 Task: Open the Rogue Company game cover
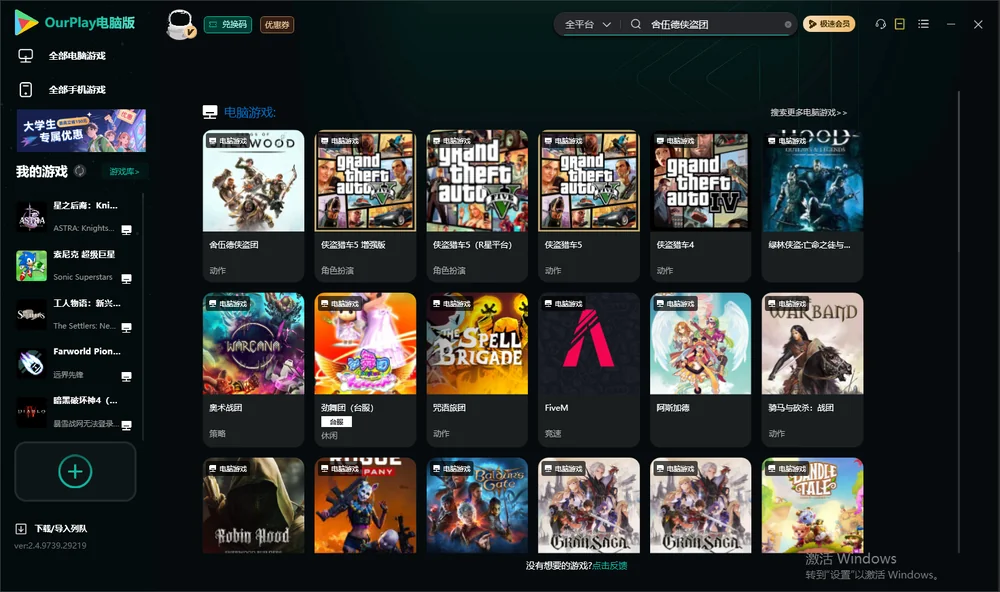(365, 505)
